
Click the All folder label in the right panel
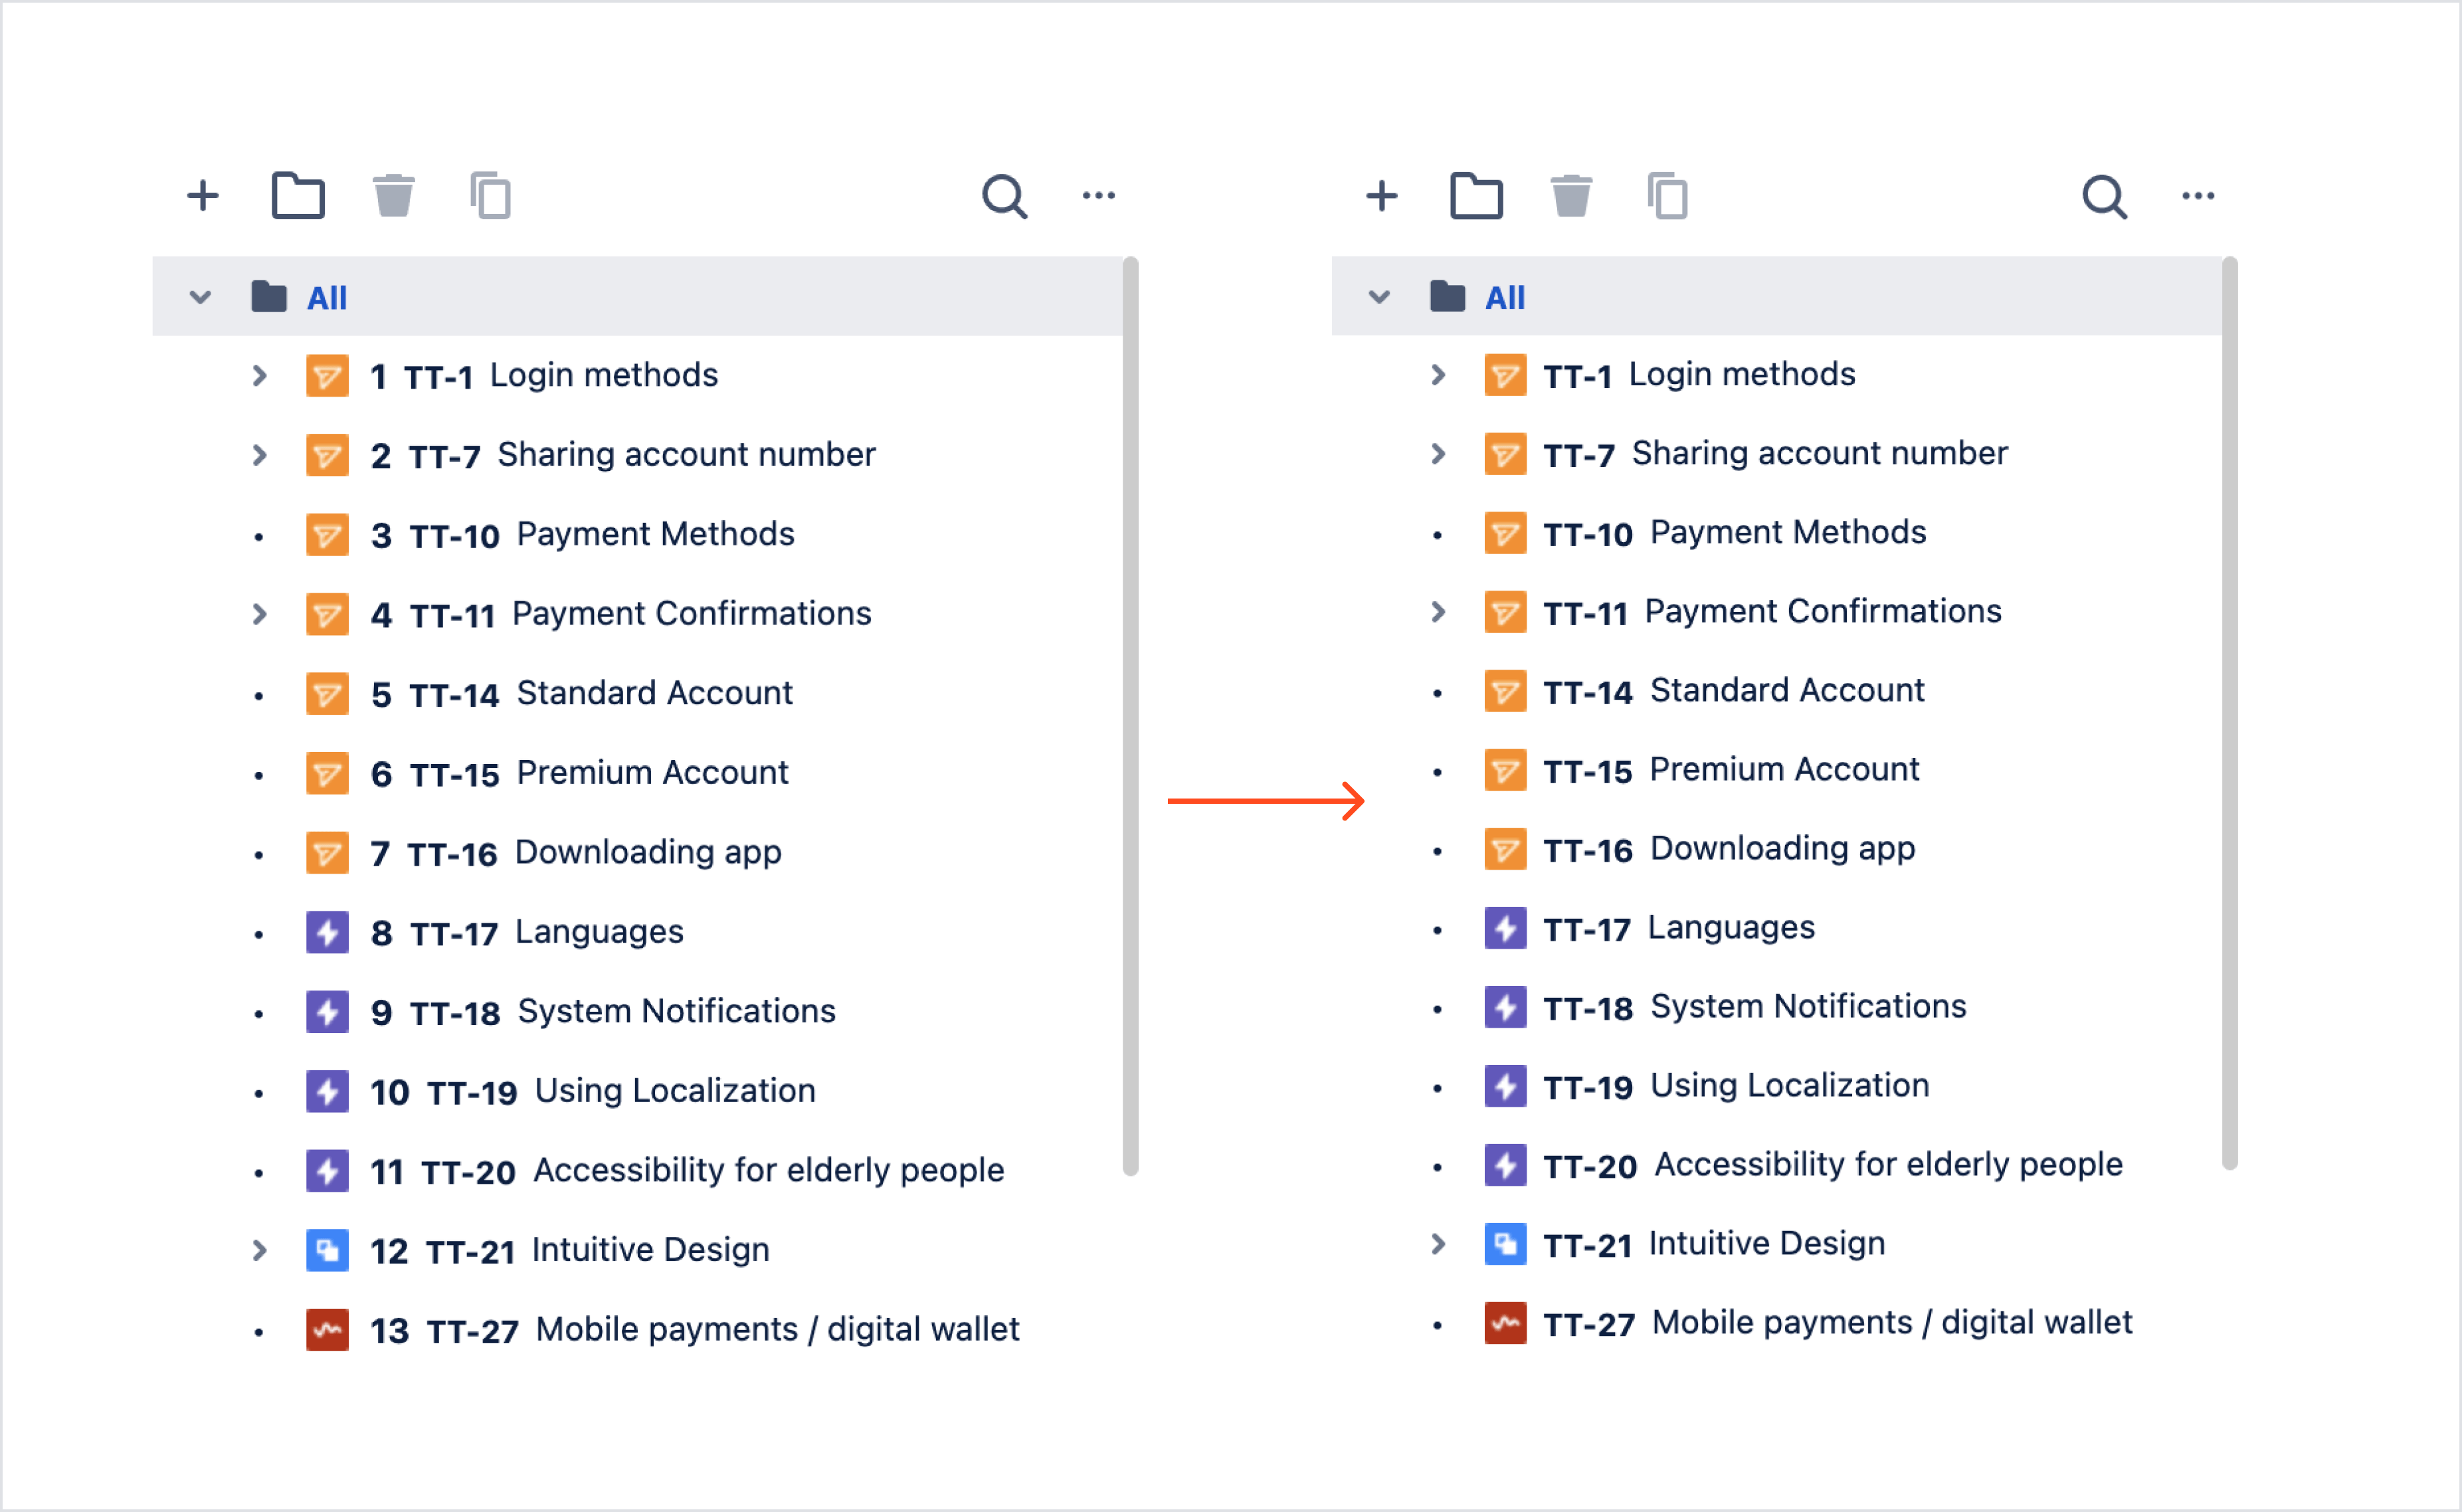[x=1505, y=298]
